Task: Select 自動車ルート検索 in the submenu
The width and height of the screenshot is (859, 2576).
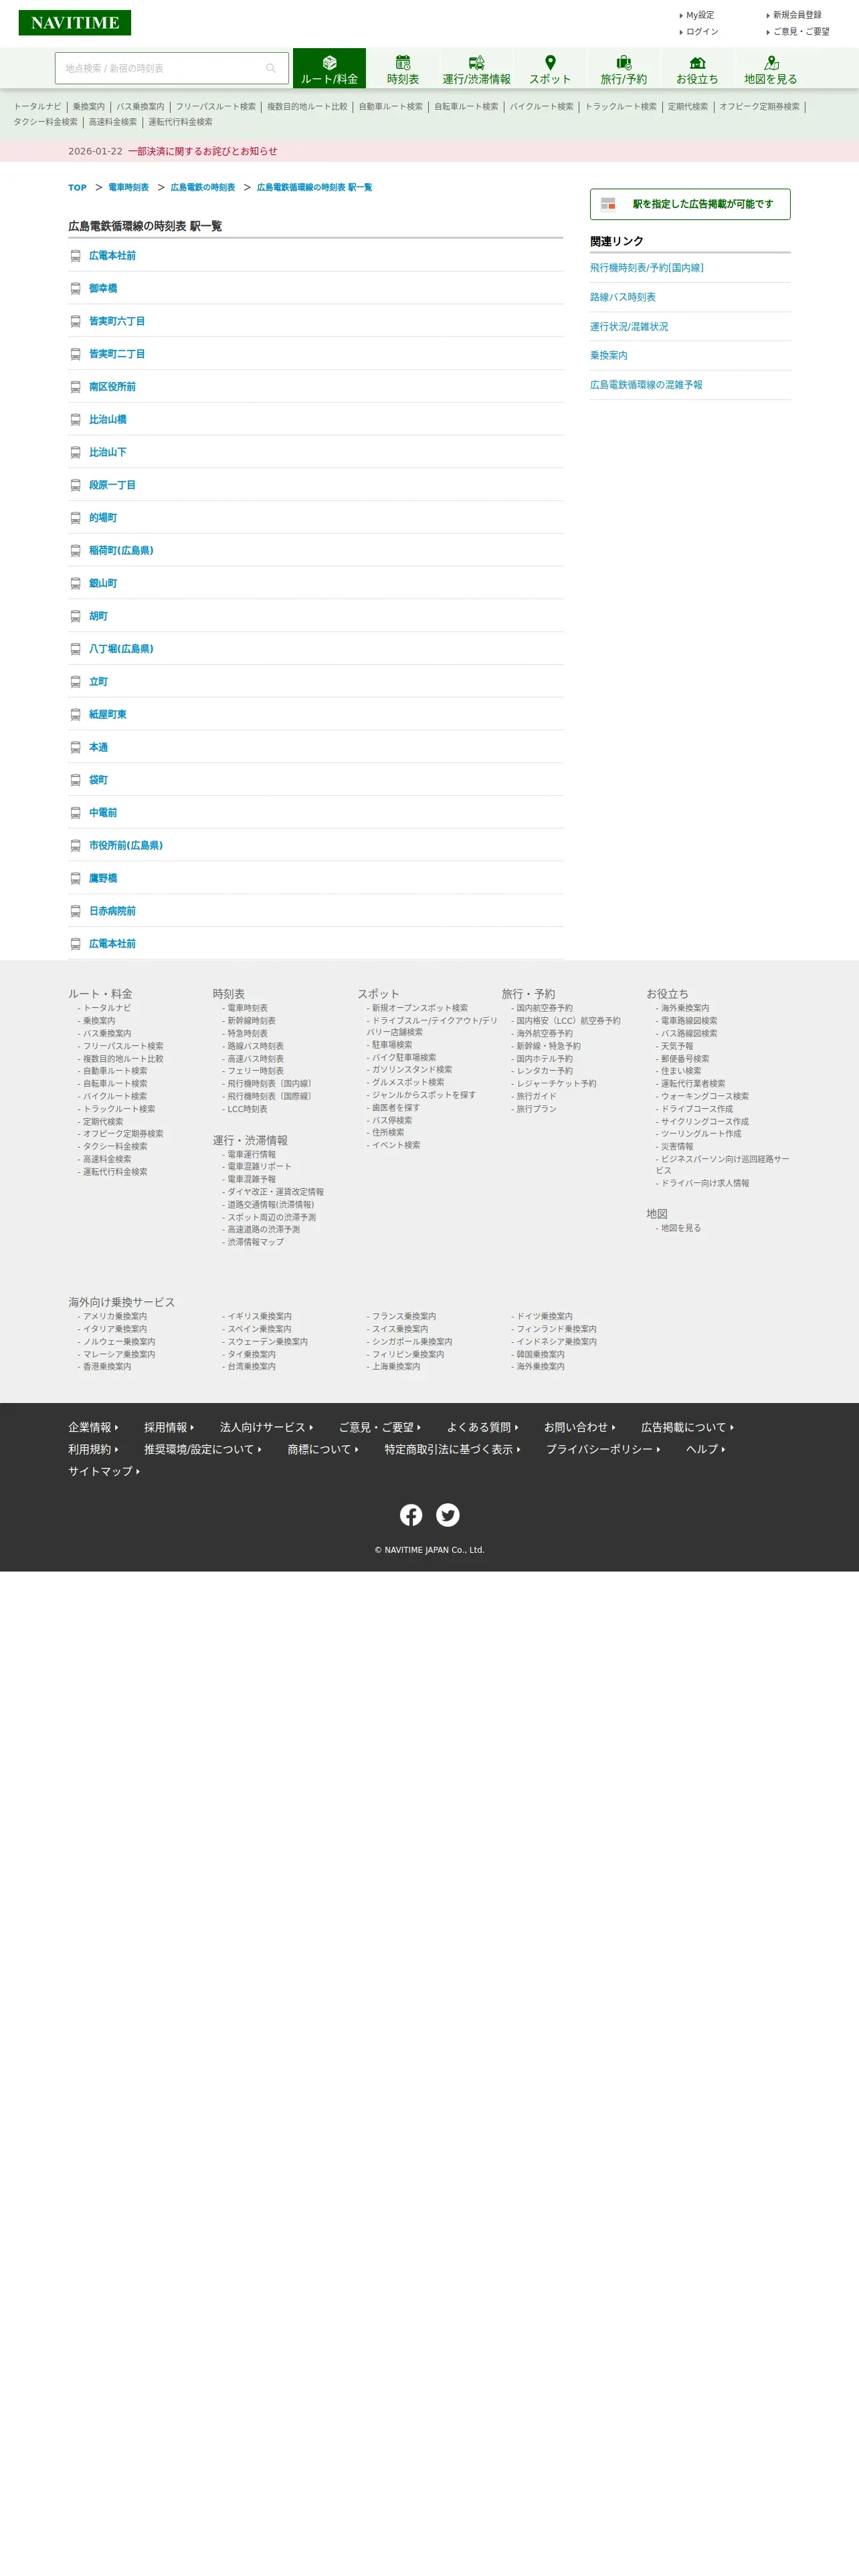Action: [x=391, y=107]
